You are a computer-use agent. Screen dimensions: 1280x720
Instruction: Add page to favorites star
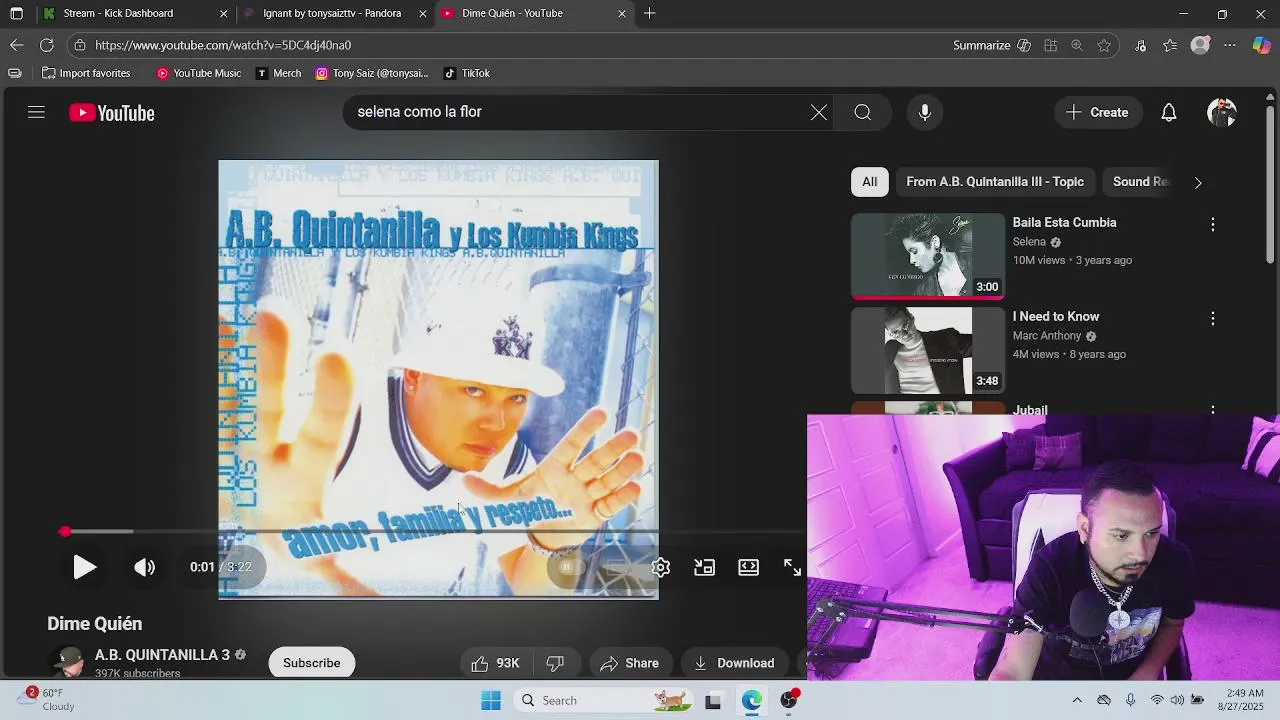pos(1104,45)
